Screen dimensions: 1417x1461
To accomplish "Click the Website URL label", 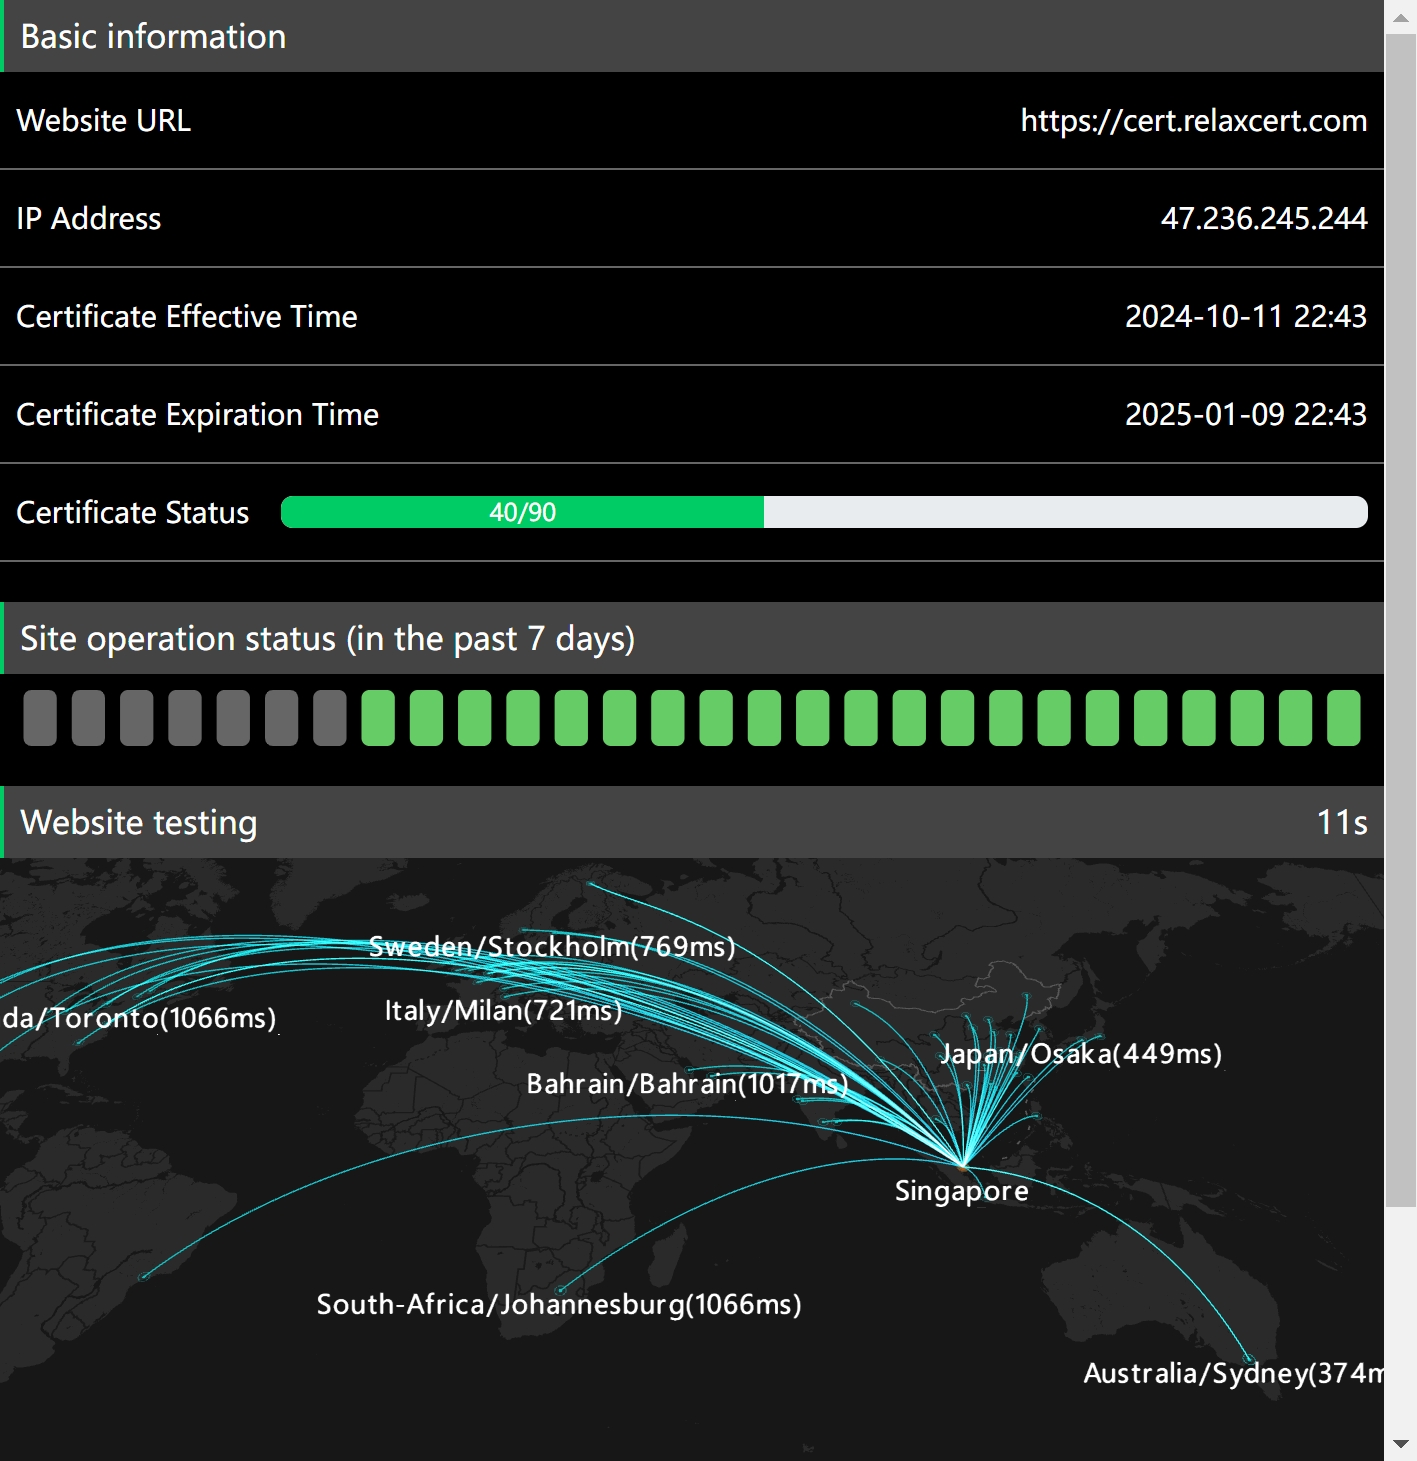I will click(x=104, y=121).
